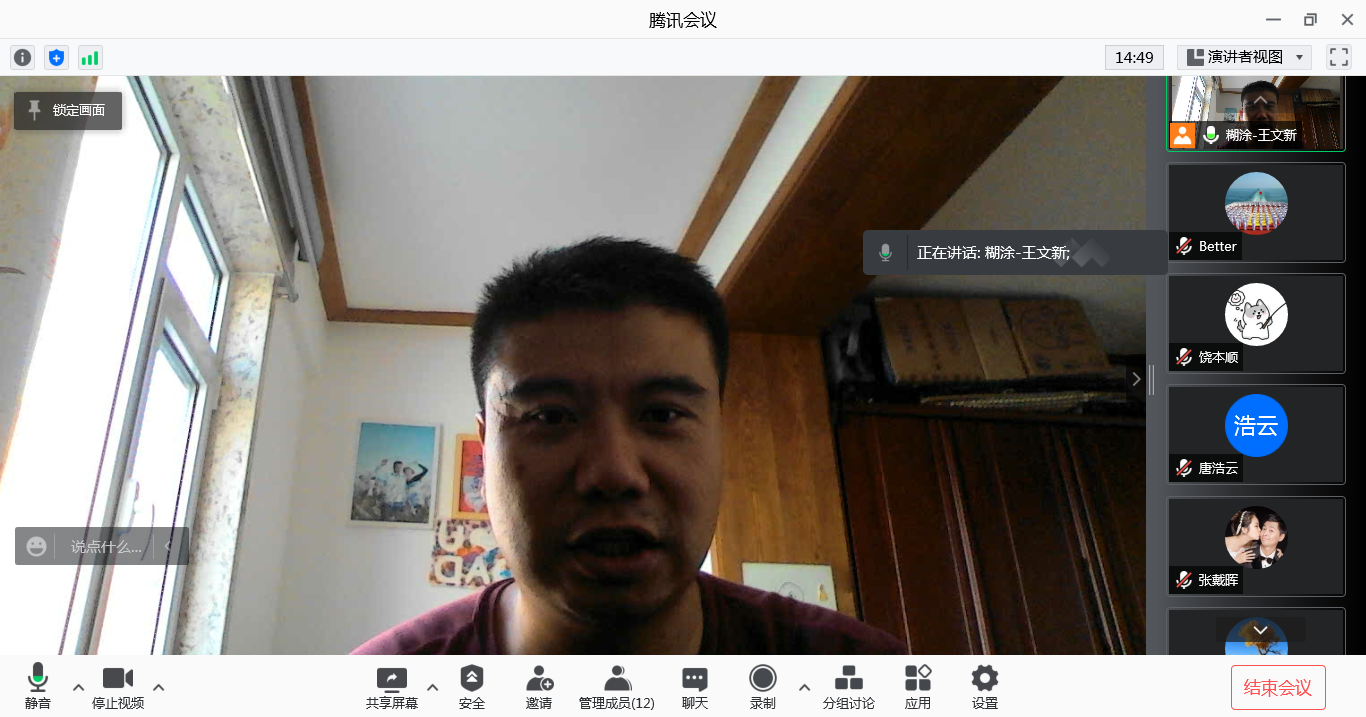Open the Chat (聊天) panel

[695, 686]
